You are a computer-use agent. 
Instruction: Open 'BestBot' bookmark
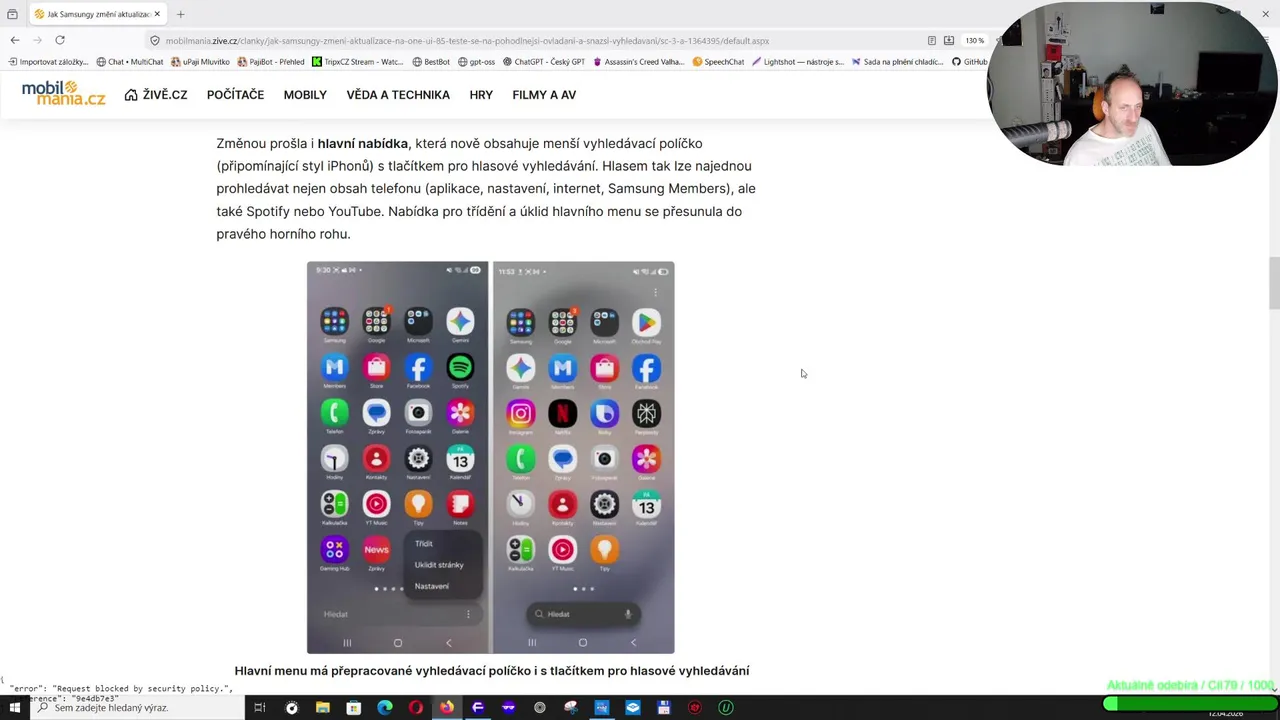[x=430, y=62]
